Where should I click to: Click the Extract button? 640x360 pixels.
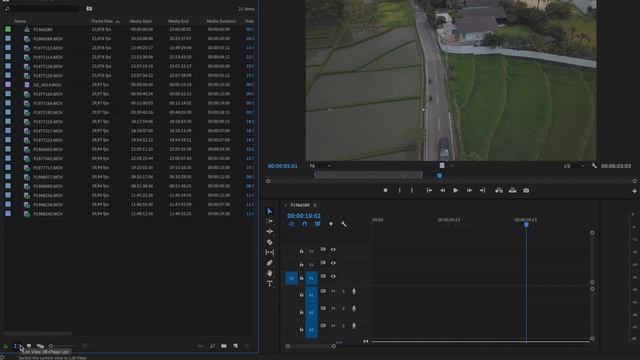point(512,190)
